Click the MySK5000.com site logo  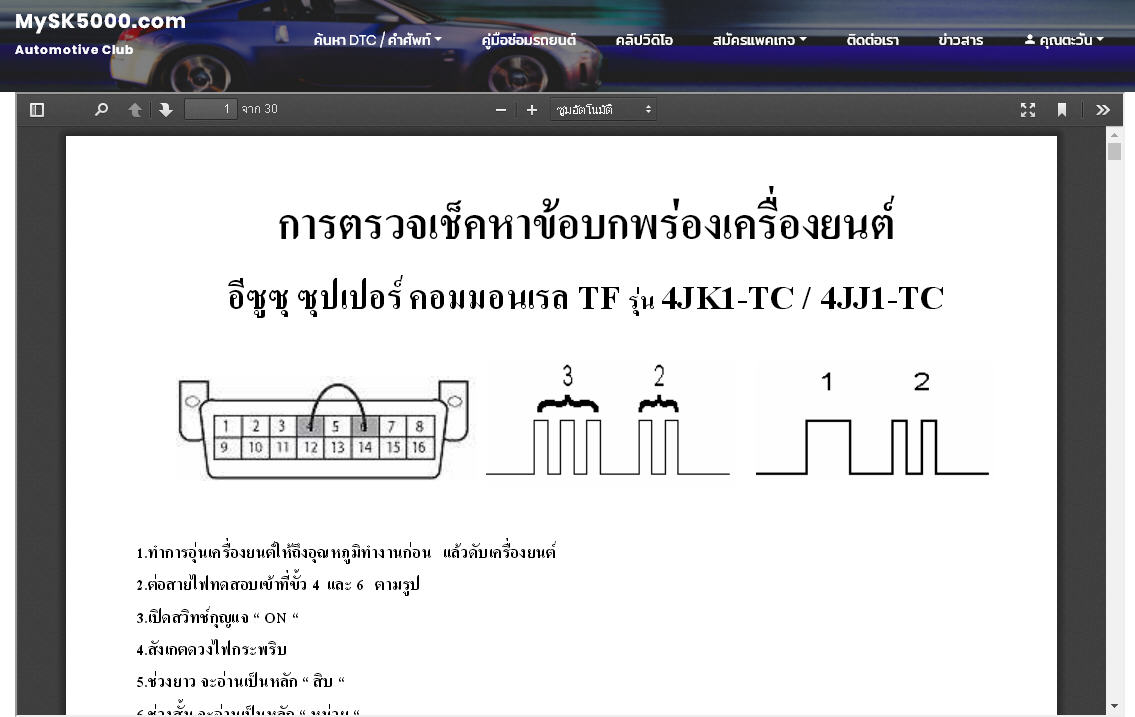pyautogui.click(x=101, y=22)
